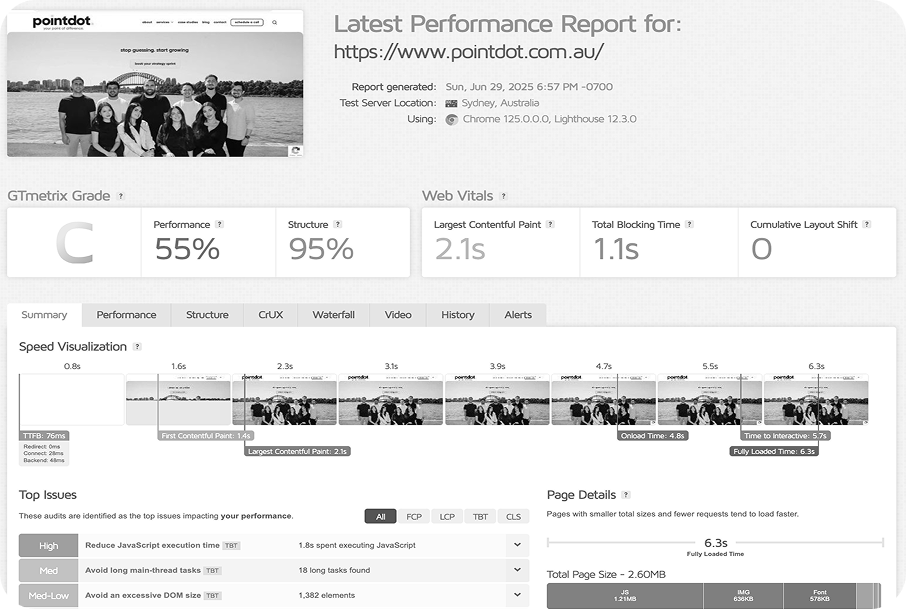Select the CLS issue filter
This screenshot has height=609, width=906.
click(x=513, y=517)
